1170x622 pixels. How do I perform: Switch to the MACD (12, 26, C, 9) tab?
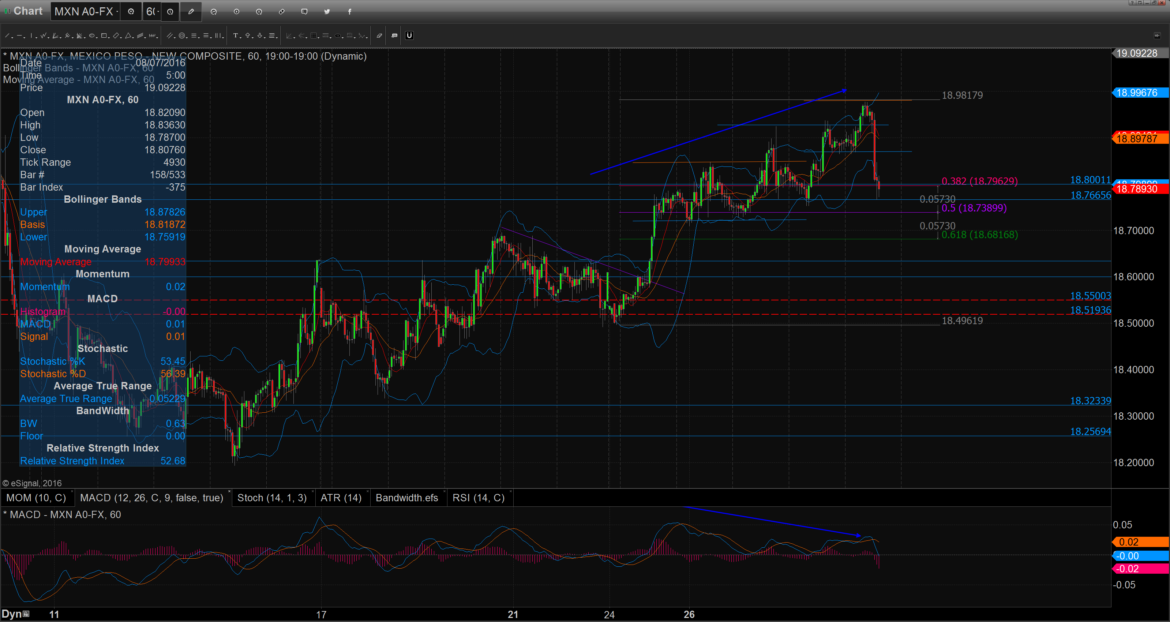click(x=151, y=497)
